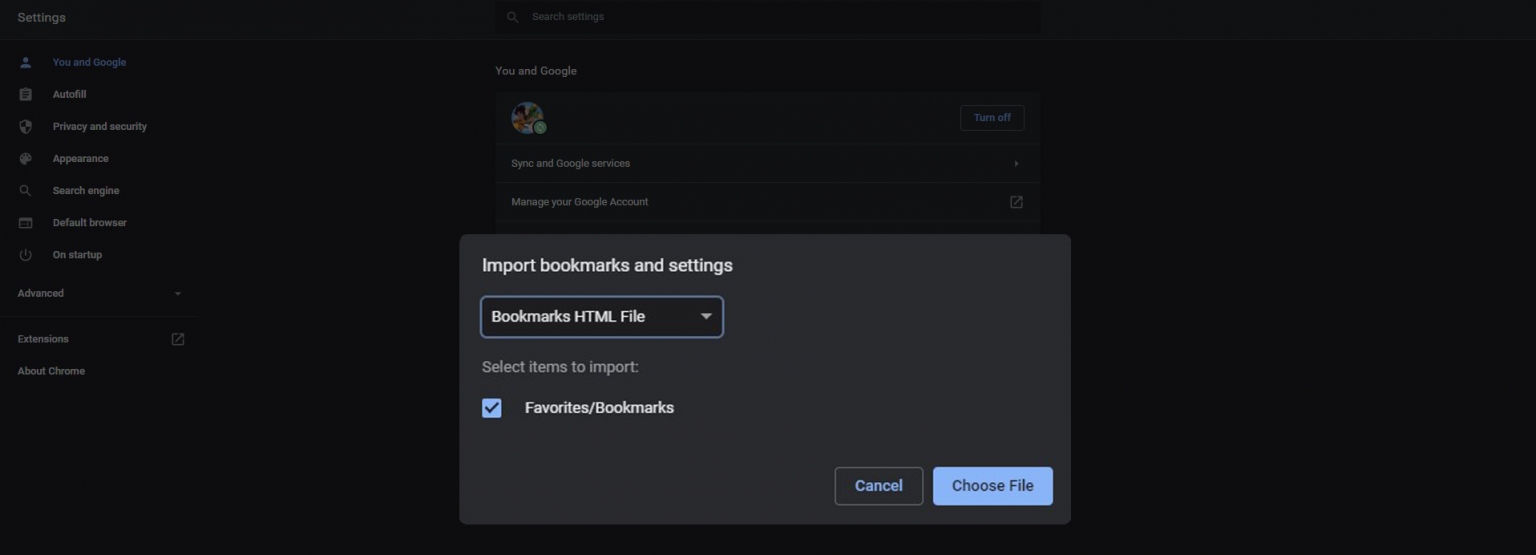Open On startup settings page
This screenshot has width=1536, height=555.
tap(77, 254)
